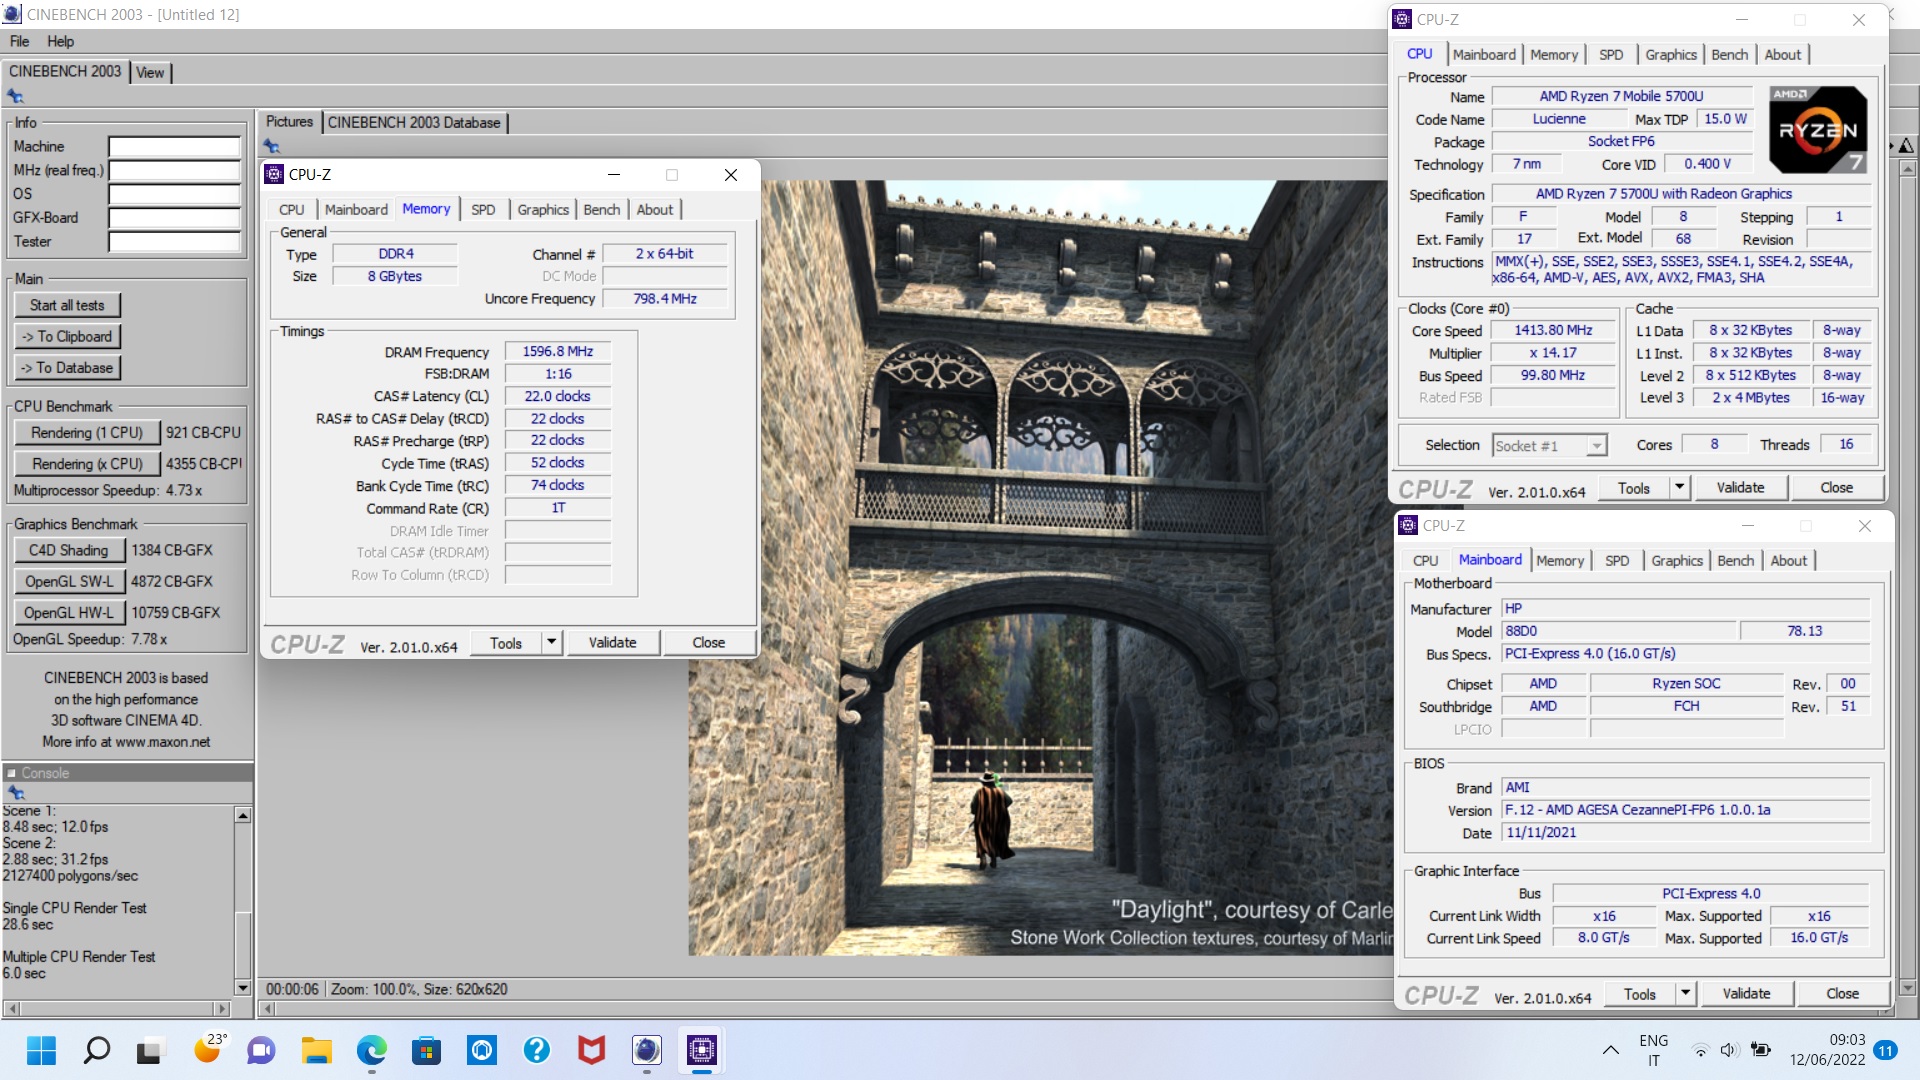
Task: Click Validate in Mainboard CPU-Z window
Action: pos(1746,993)
